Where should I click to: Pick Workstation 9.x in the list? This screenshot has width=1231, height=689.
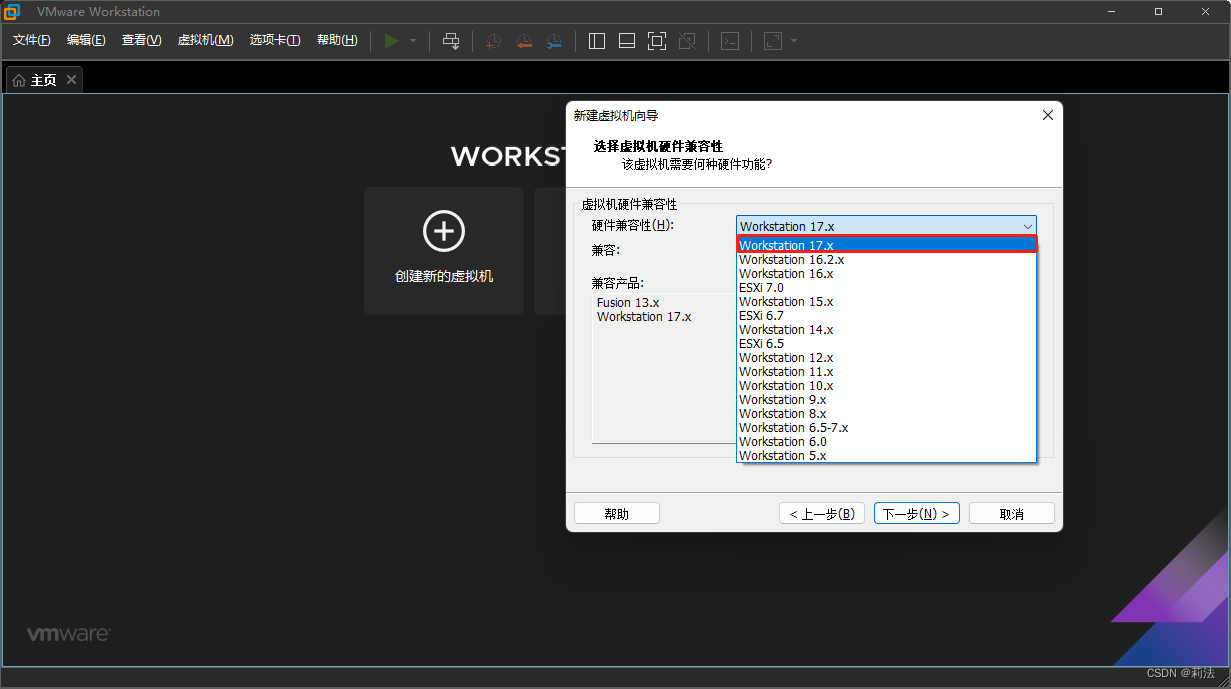tap(886, 399)
